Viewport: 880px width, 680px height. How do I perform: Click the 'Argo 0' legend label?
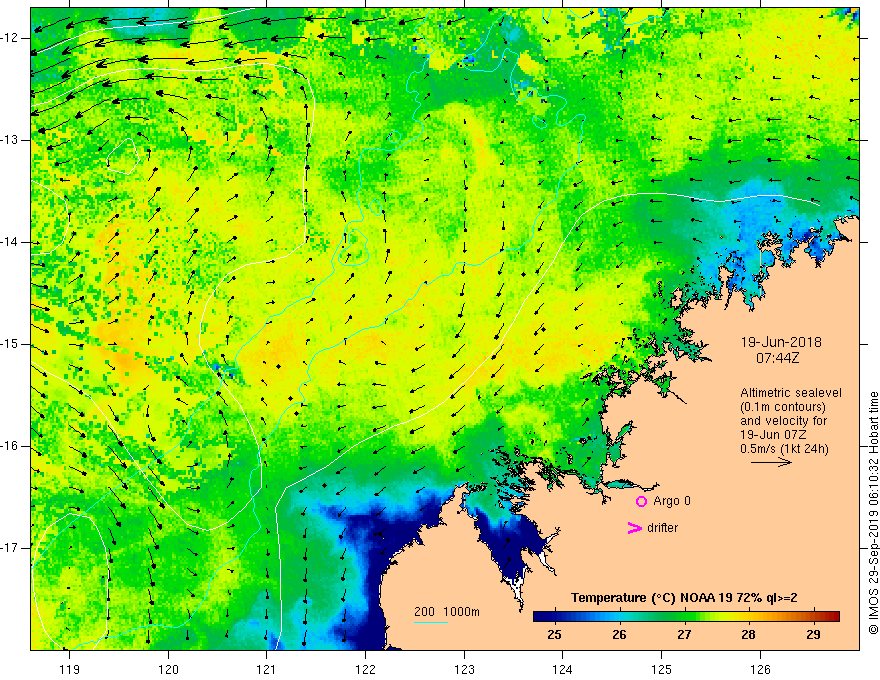pos(672,501)
